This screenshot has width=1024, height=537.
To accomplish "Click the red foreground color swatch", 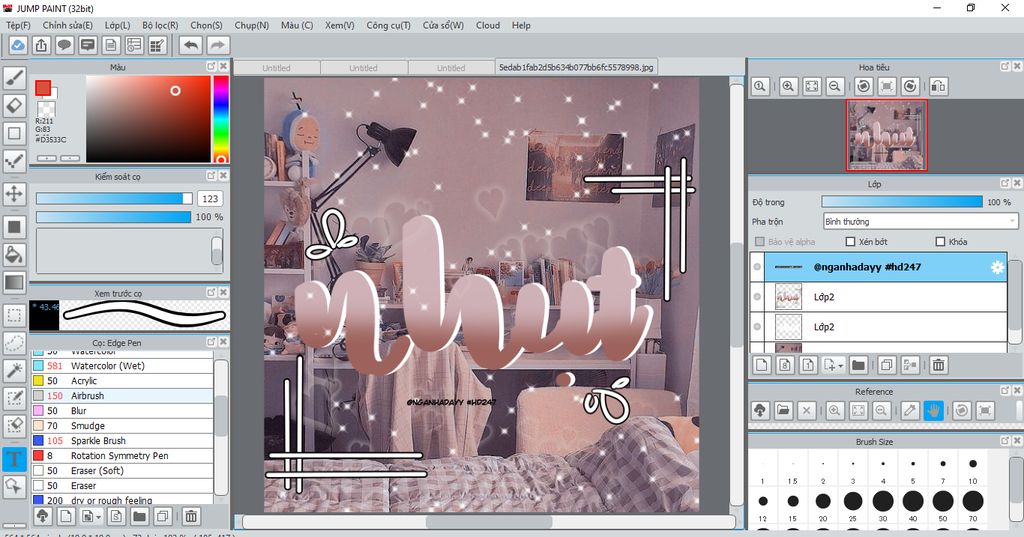I will click(x=43, y=88).
